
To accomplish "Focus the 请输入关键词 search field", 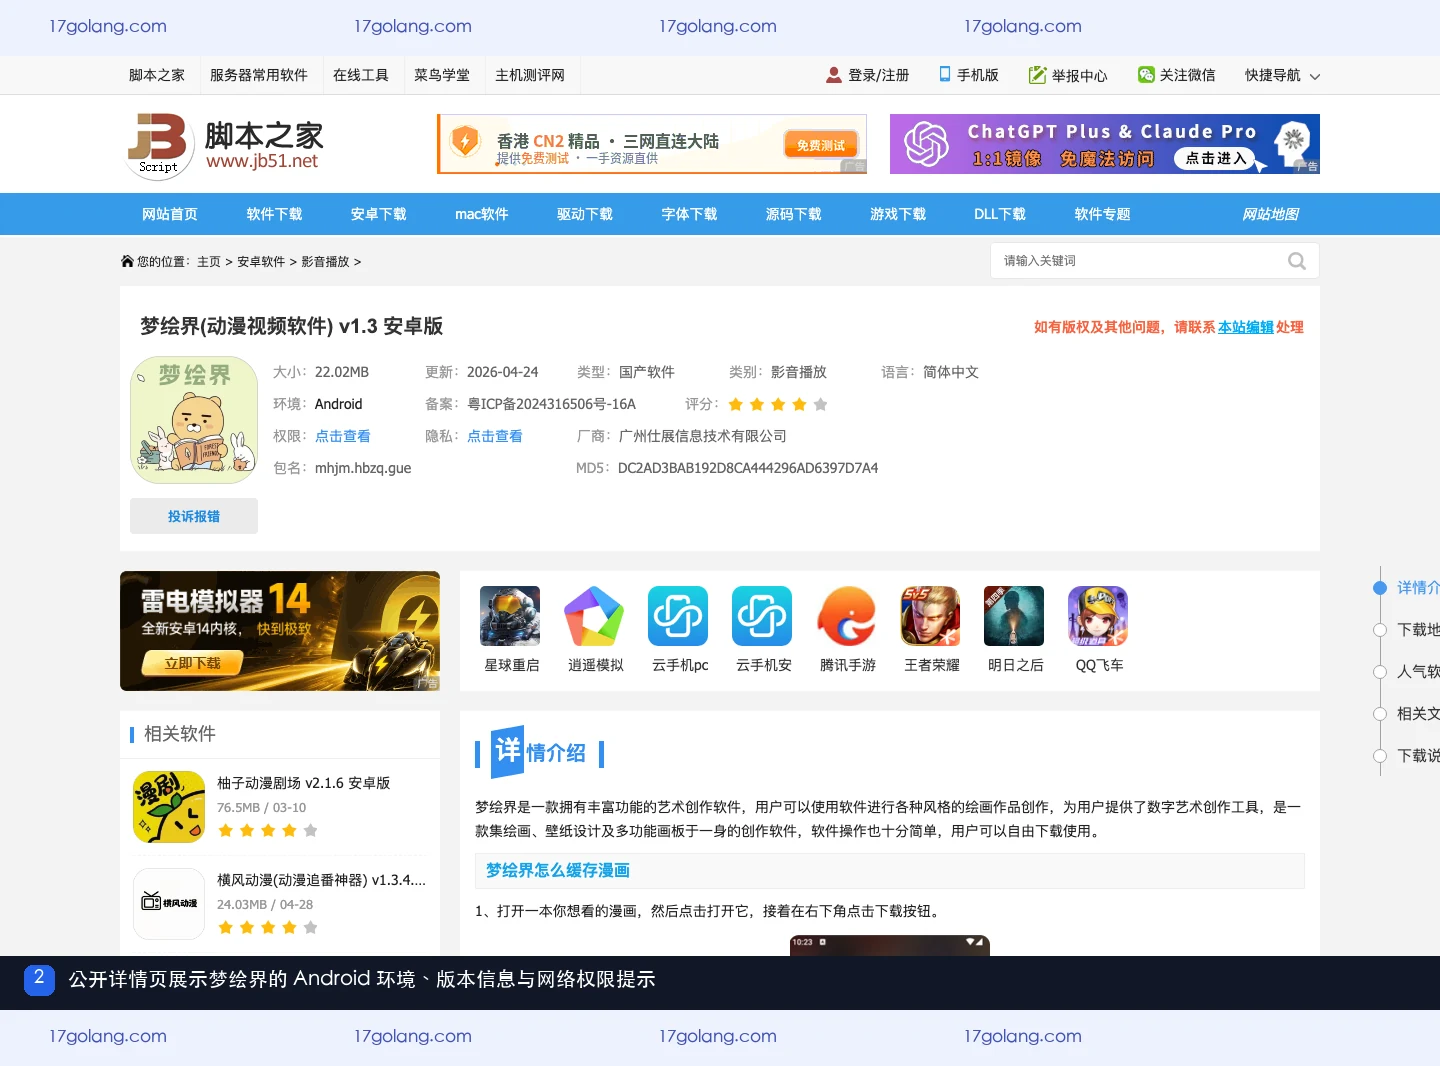I will coord(1140,261).
